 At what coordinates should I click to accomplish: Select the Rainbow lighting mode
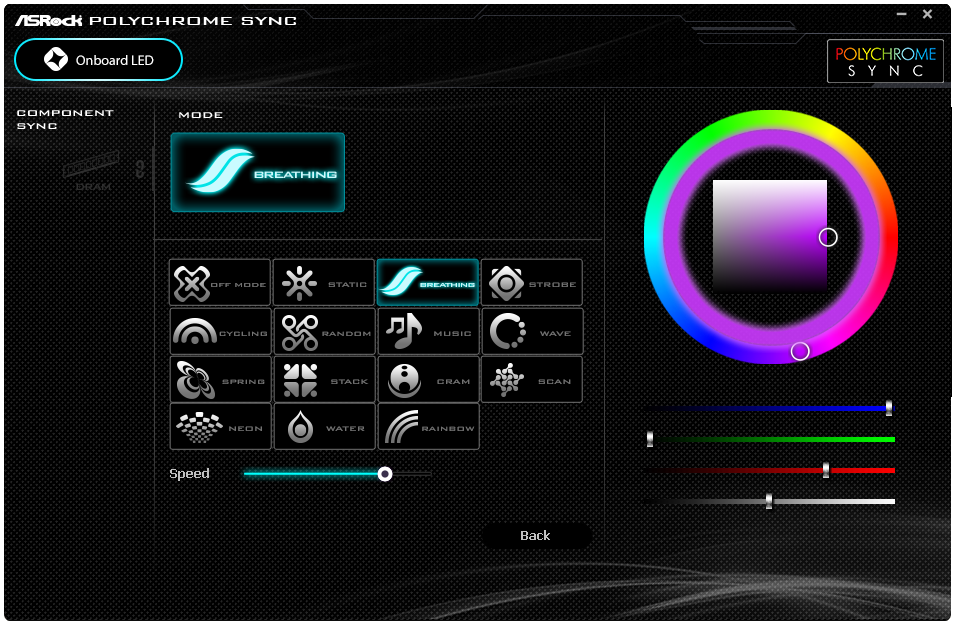pos(428,426)
